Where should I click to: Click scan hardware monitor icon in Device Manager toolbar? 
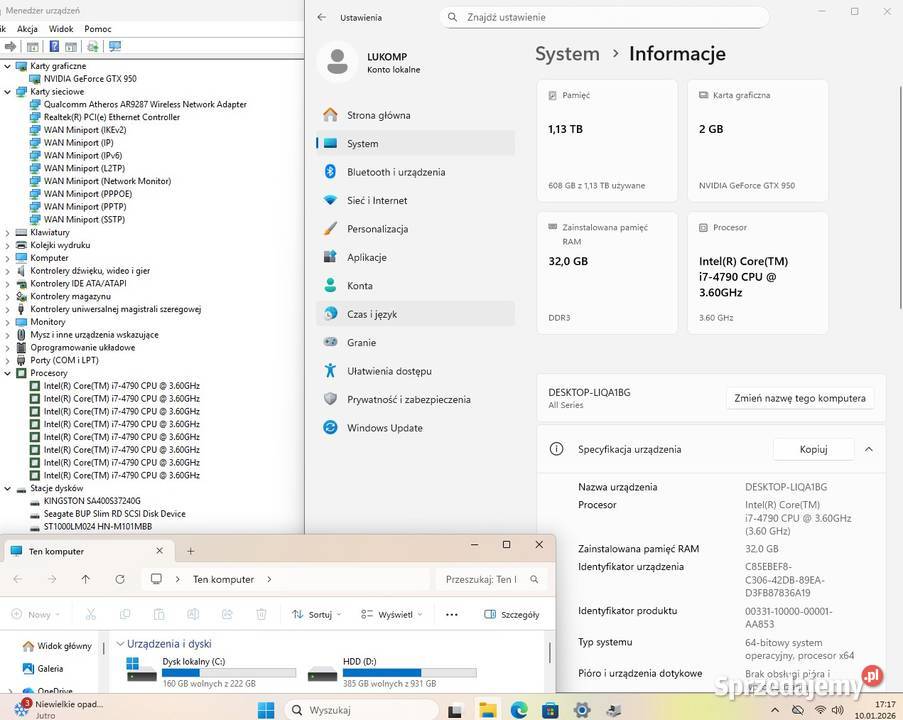(x=115, y=47)
